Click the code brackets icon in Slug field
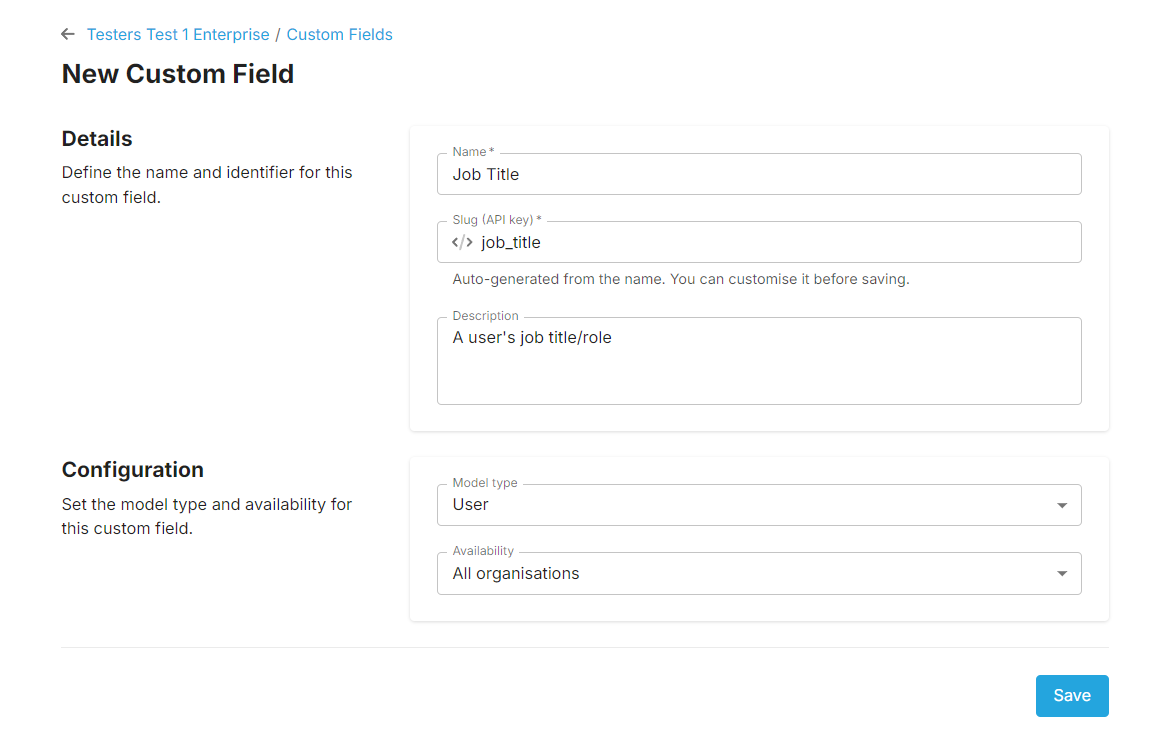The height and width of the screenshot is (729, 1156). 462,242
